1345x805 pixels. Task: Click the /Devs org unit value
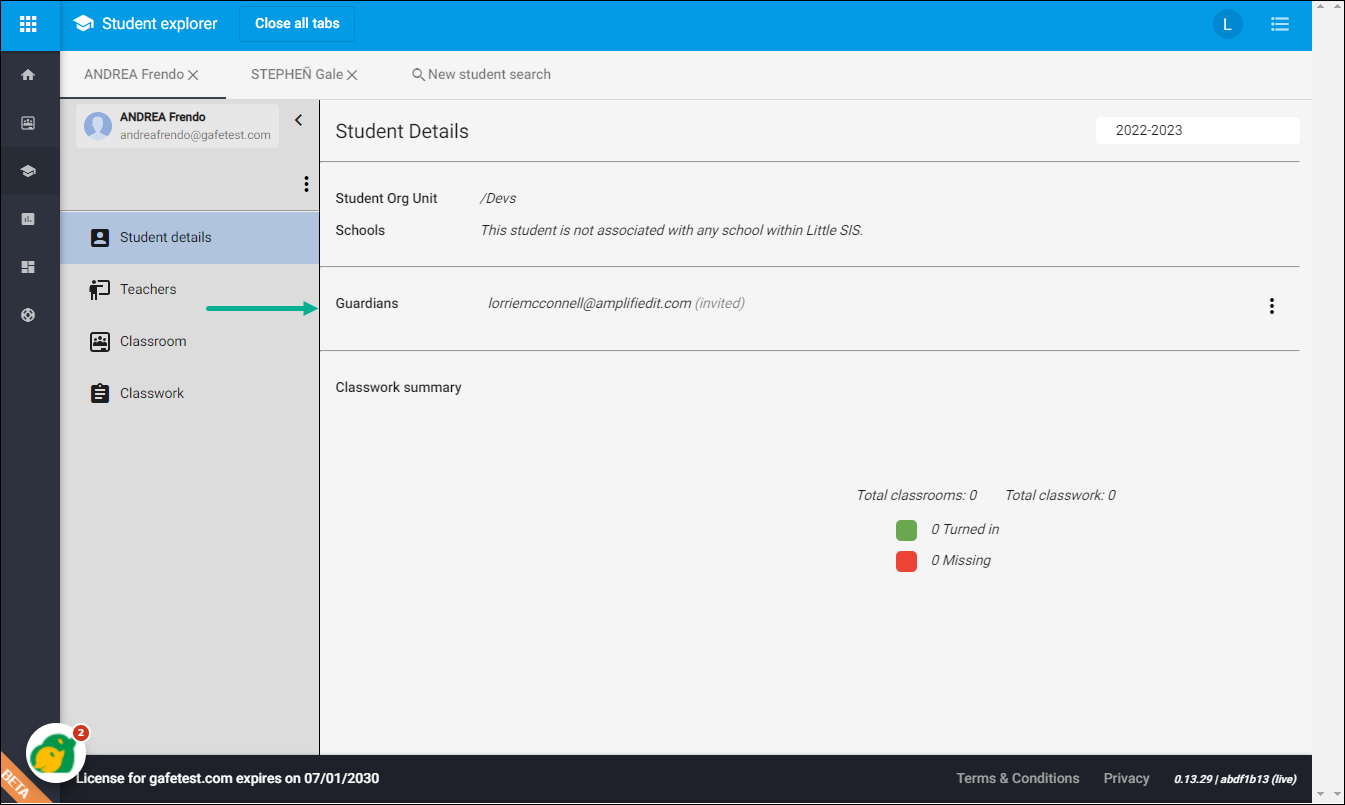point(498,198)
